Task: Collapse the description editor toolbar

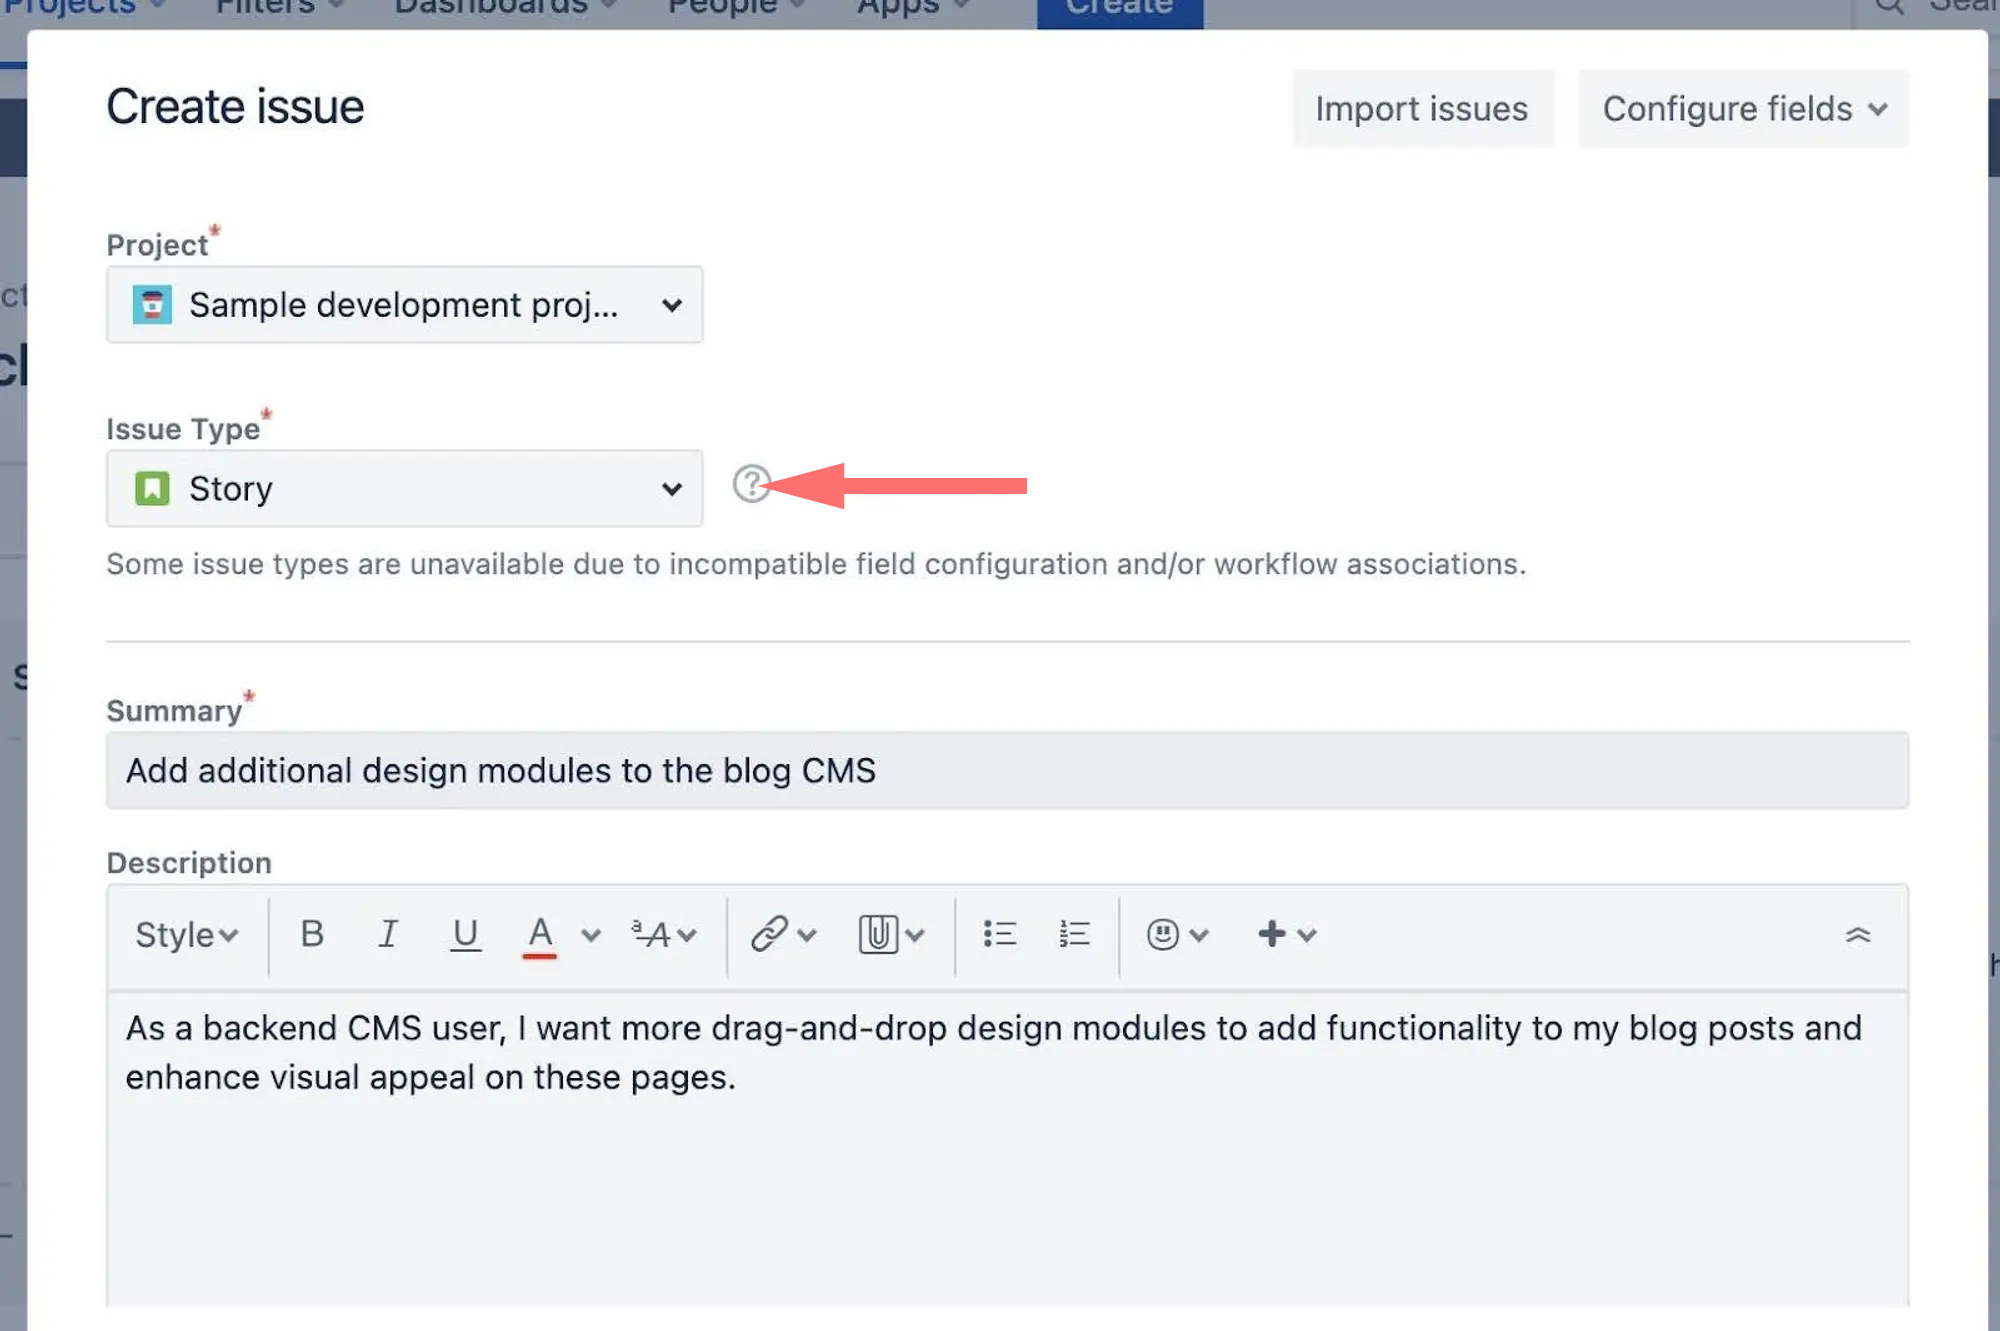Action: point(1857,935)
